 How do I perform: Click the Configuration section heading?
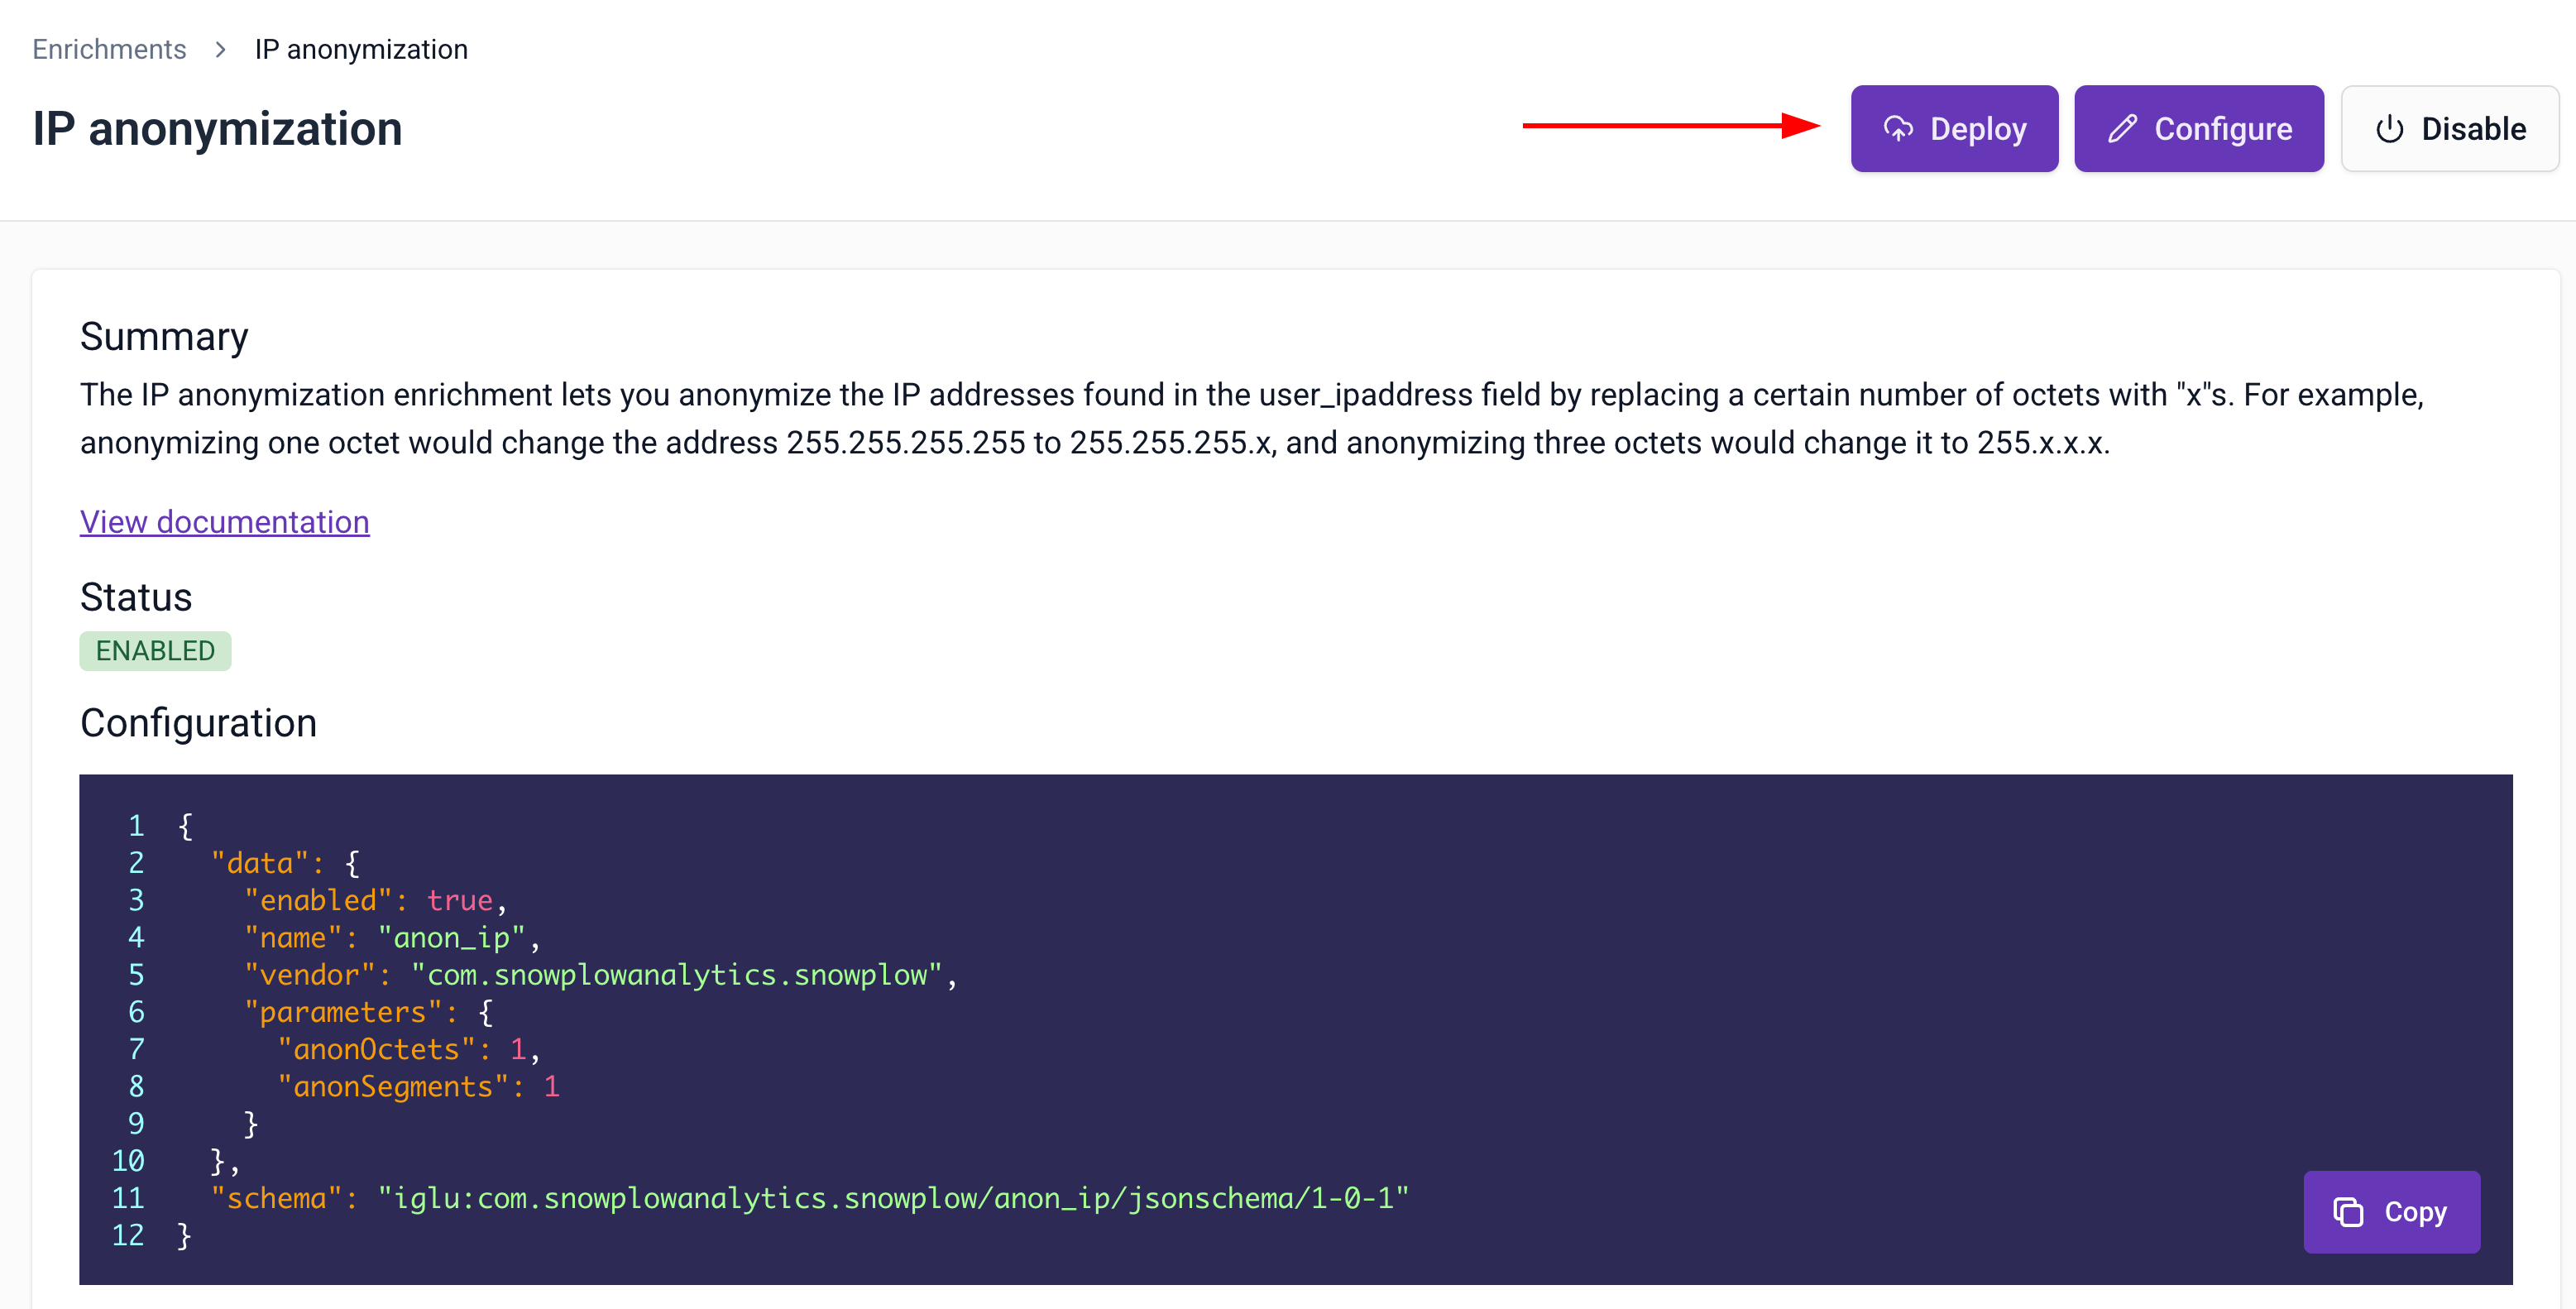pyautogui.click(x=198, y=723)
